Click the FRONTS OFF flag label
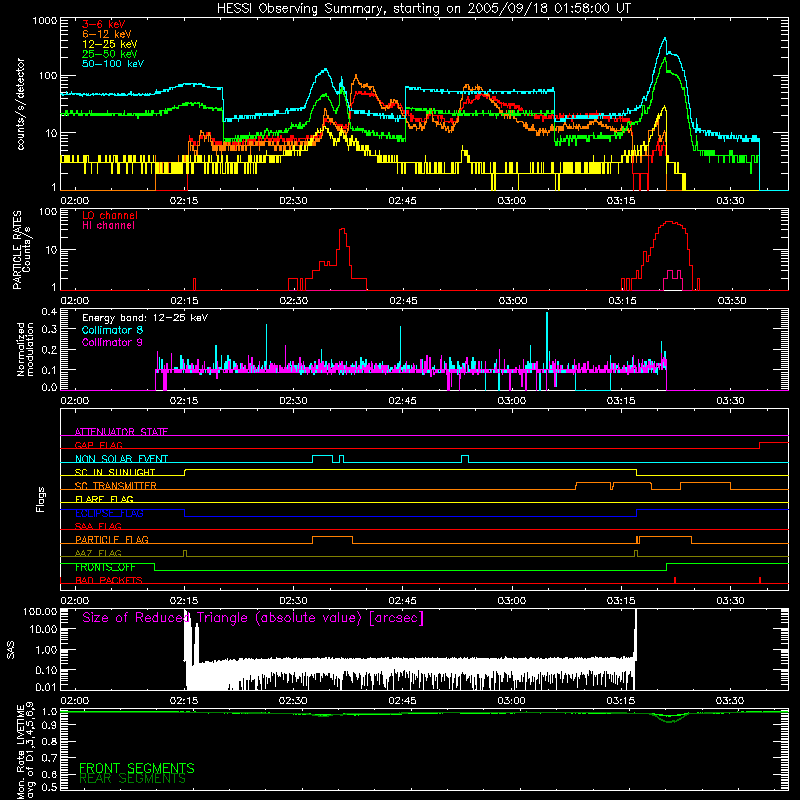800x800 pixels. tap(105, 567)
